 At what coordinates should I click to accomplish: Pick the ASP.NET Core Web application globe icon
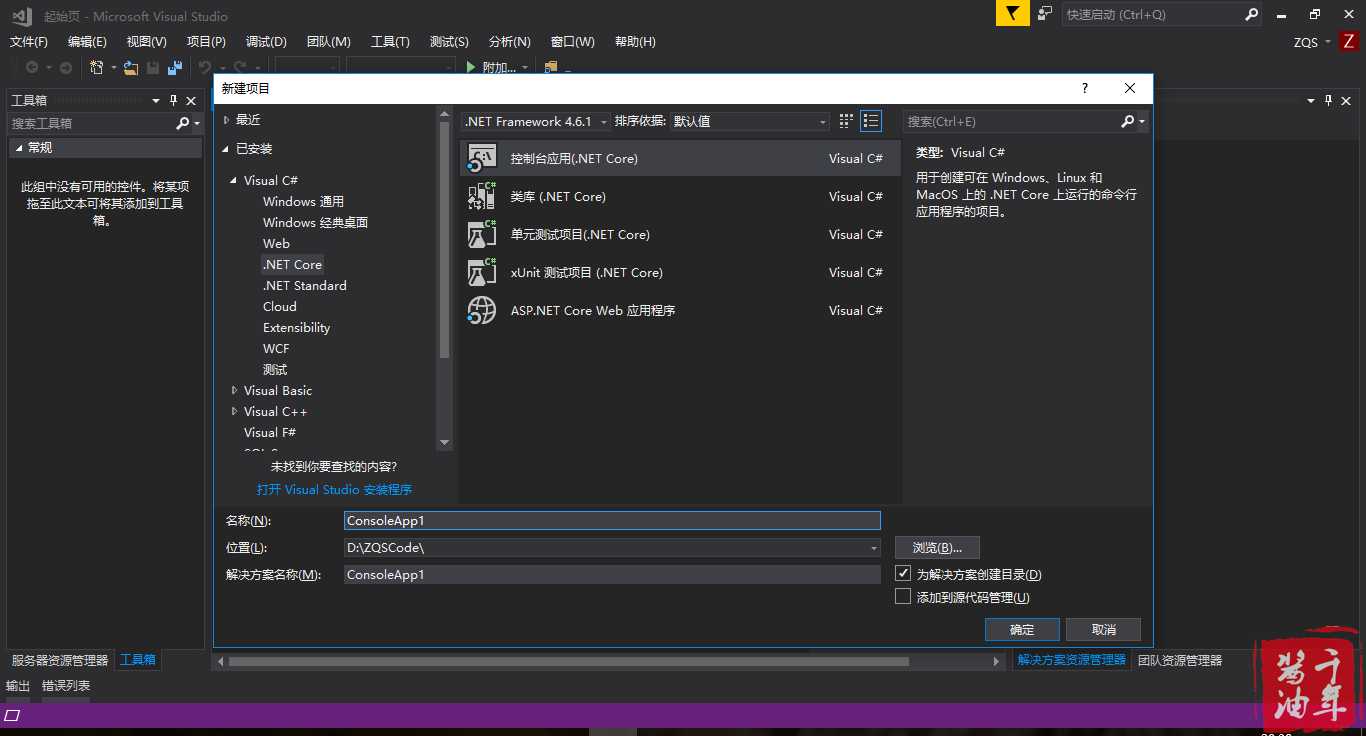[482, 311]
